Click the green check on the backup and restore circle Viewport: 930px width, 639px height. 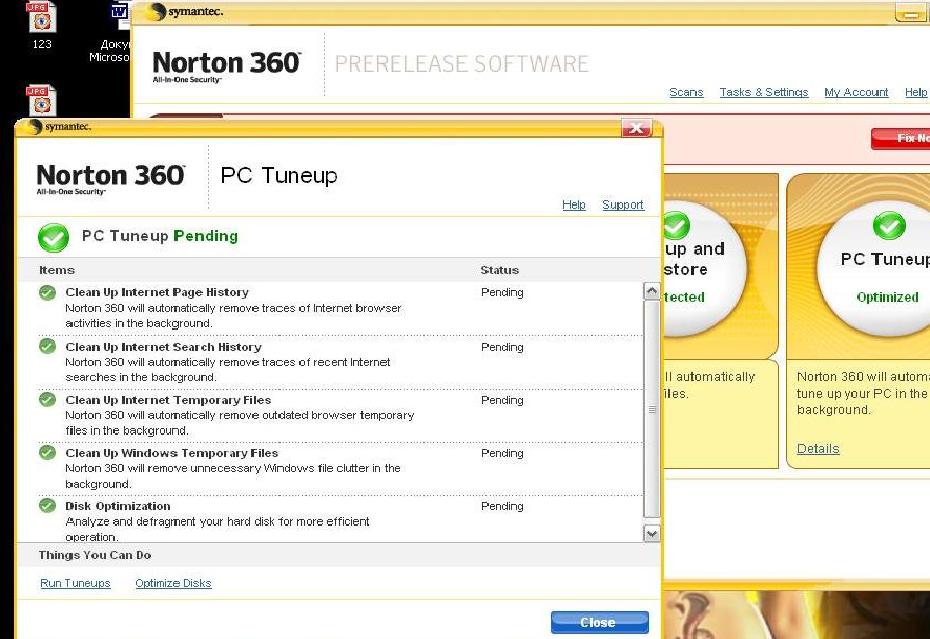pyautogui.click(x=676, y=225)
